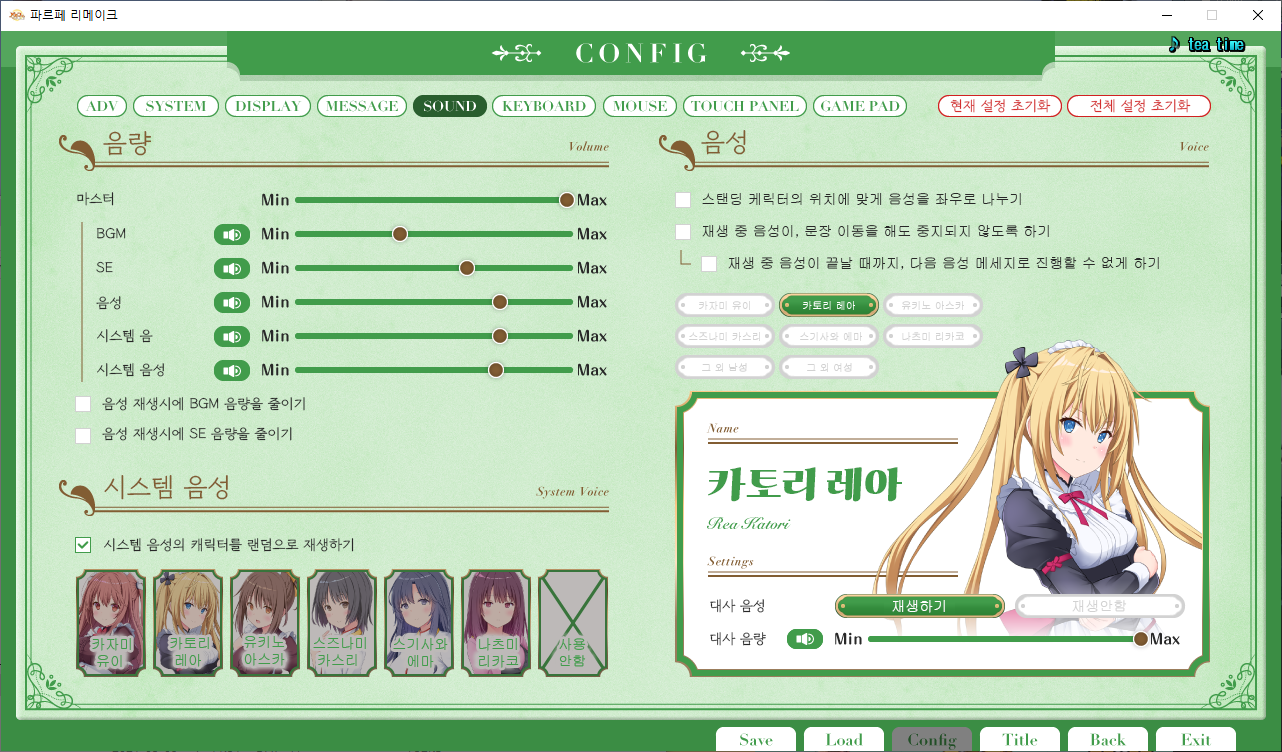1282x752 pixels.
Task: Select 나츠미 리카코 system voice portrait
Action: pyautogui.click(x=496, y=622)
